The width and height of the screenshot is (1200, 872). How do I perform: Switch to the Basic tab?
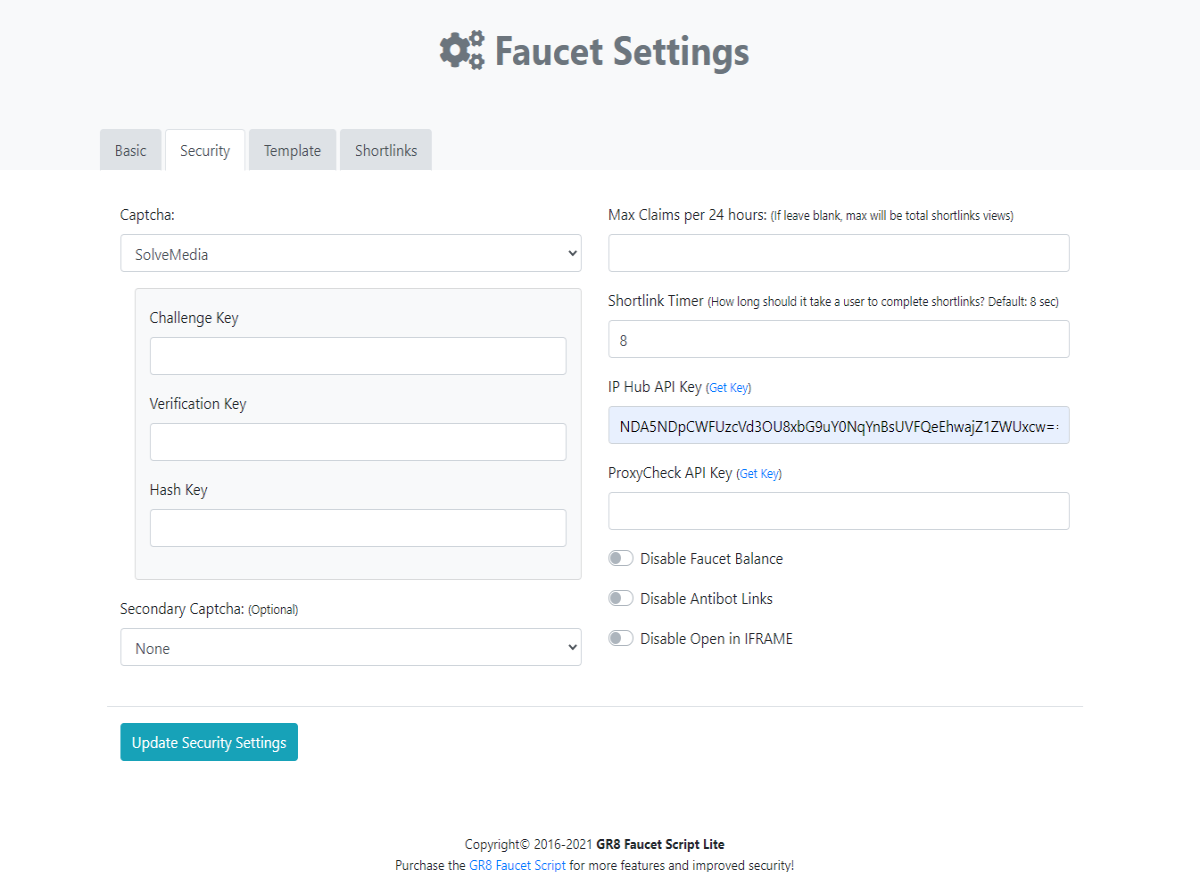pyautogui.click(x=130, y=150)
